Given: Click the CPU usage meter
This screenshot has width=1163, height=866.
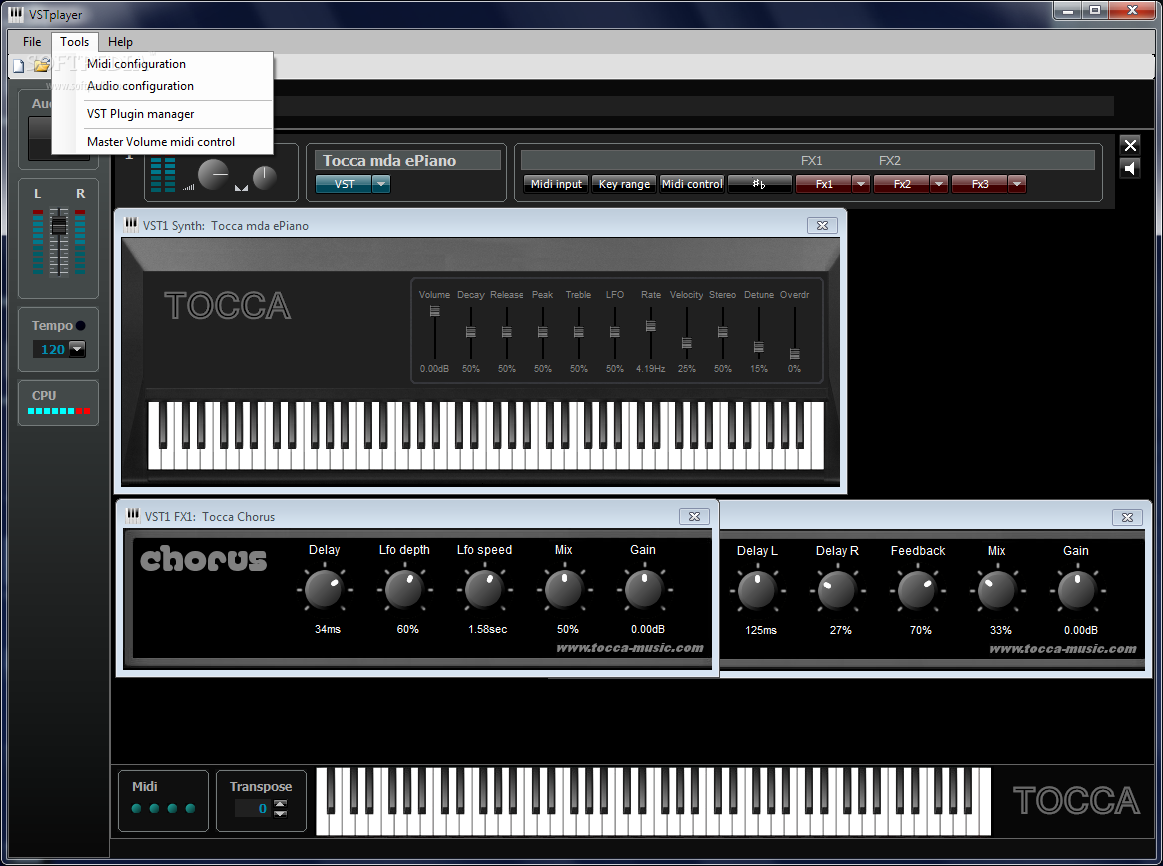Looking at the screenshot, I should tap(59, 411).
